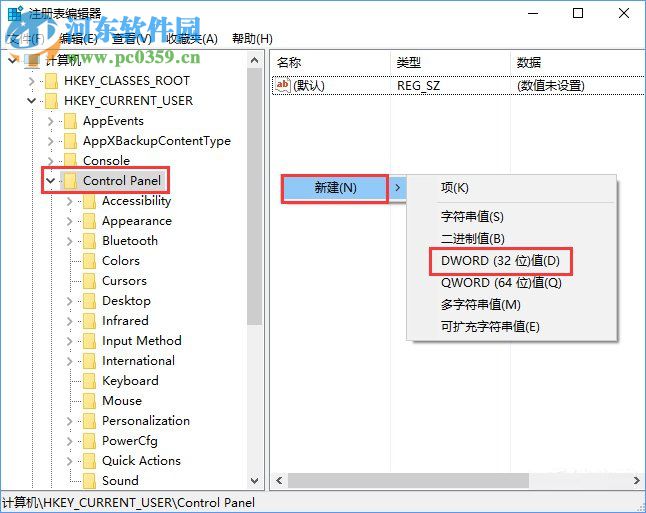Click the PowerCfg folder icon

(89, 441)
